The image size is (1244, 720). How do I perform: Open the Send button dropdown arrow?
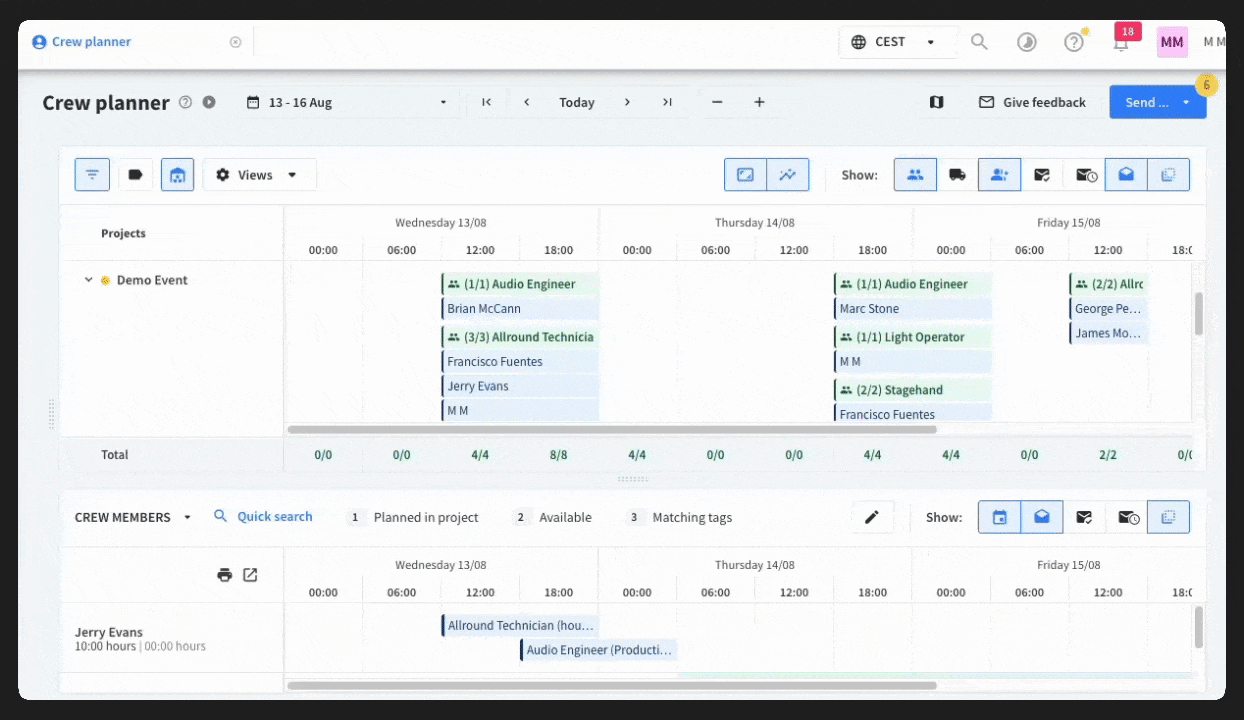[x=1187, y=102]
